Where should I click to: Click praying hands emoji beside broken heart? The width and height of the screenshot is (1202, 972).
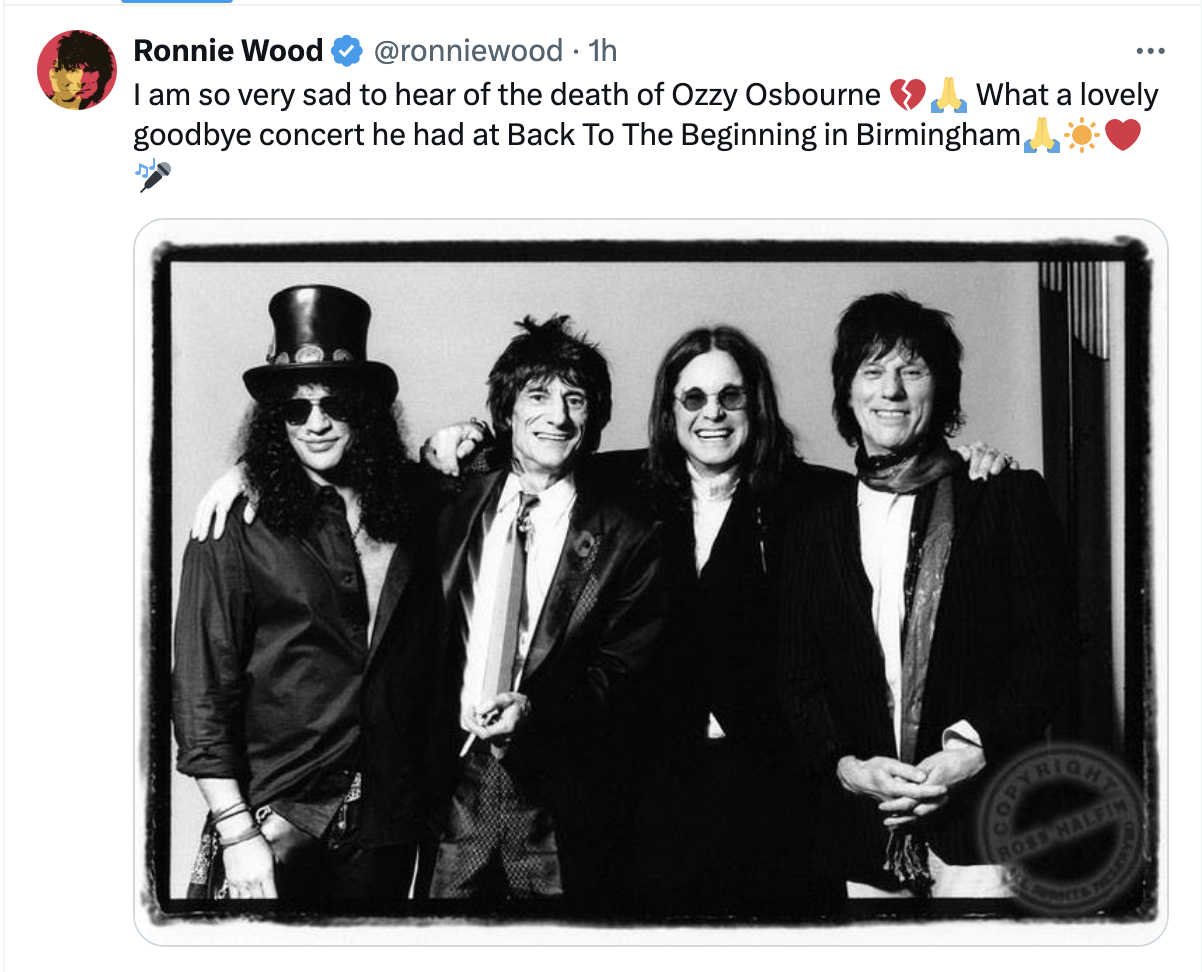coord(948,95)
